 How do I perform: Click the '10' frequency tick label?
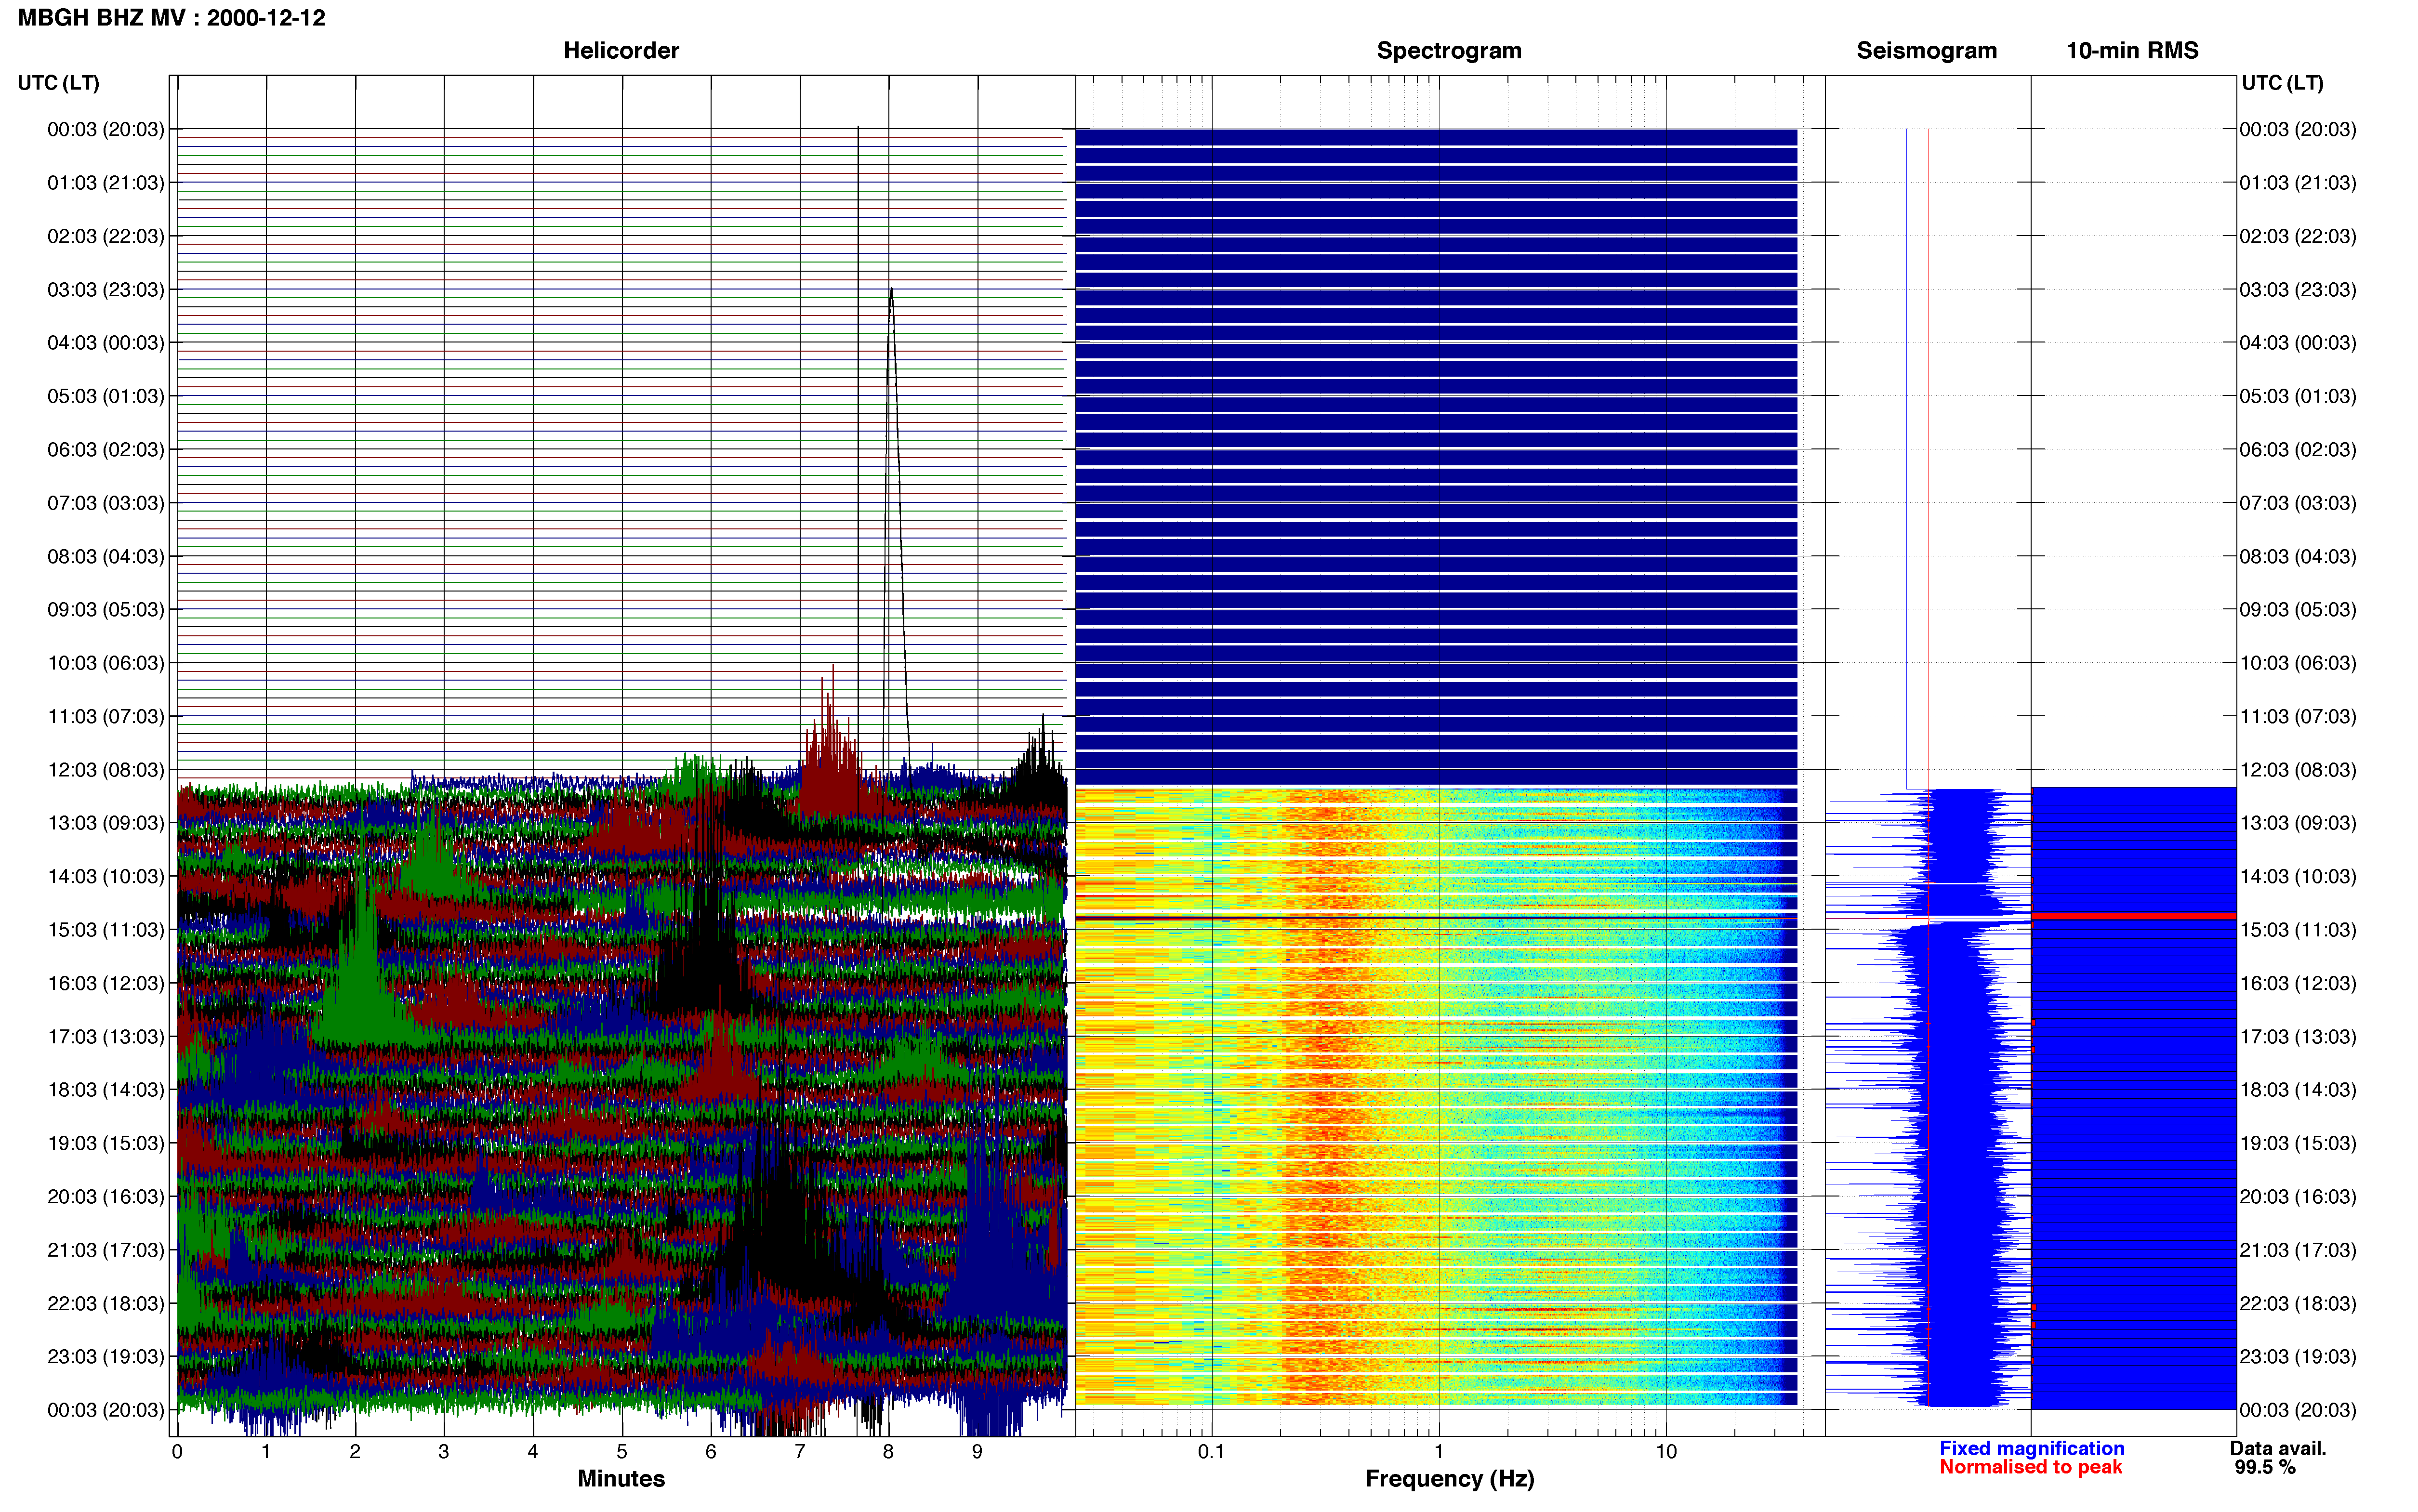[1666, 1452]
